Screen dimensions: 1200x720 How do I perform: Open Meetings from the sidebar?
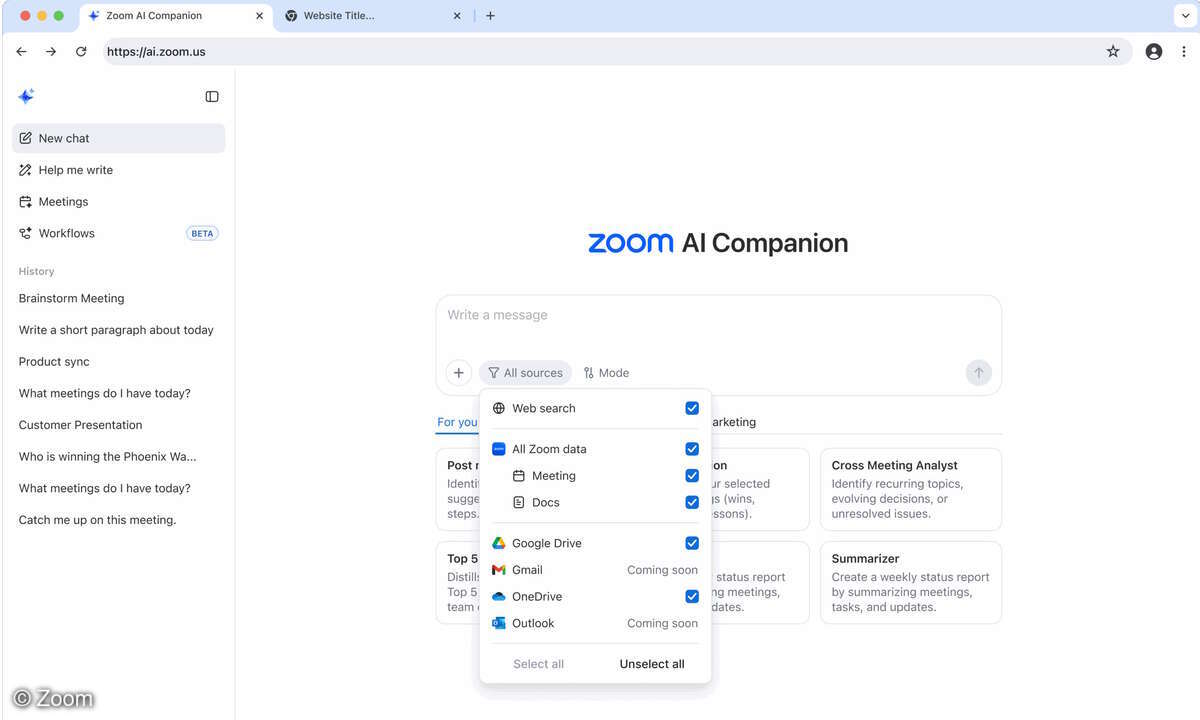coord(62,201)
